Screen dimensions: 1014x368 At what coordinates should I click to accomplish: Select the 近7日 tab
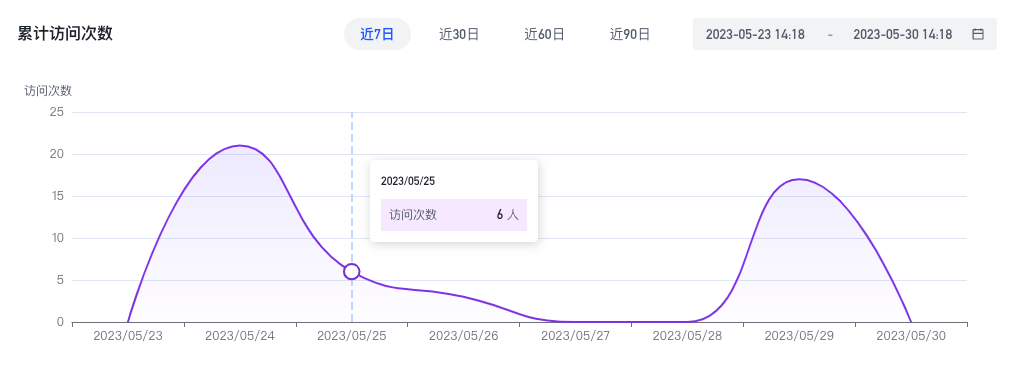pos(377,34)
